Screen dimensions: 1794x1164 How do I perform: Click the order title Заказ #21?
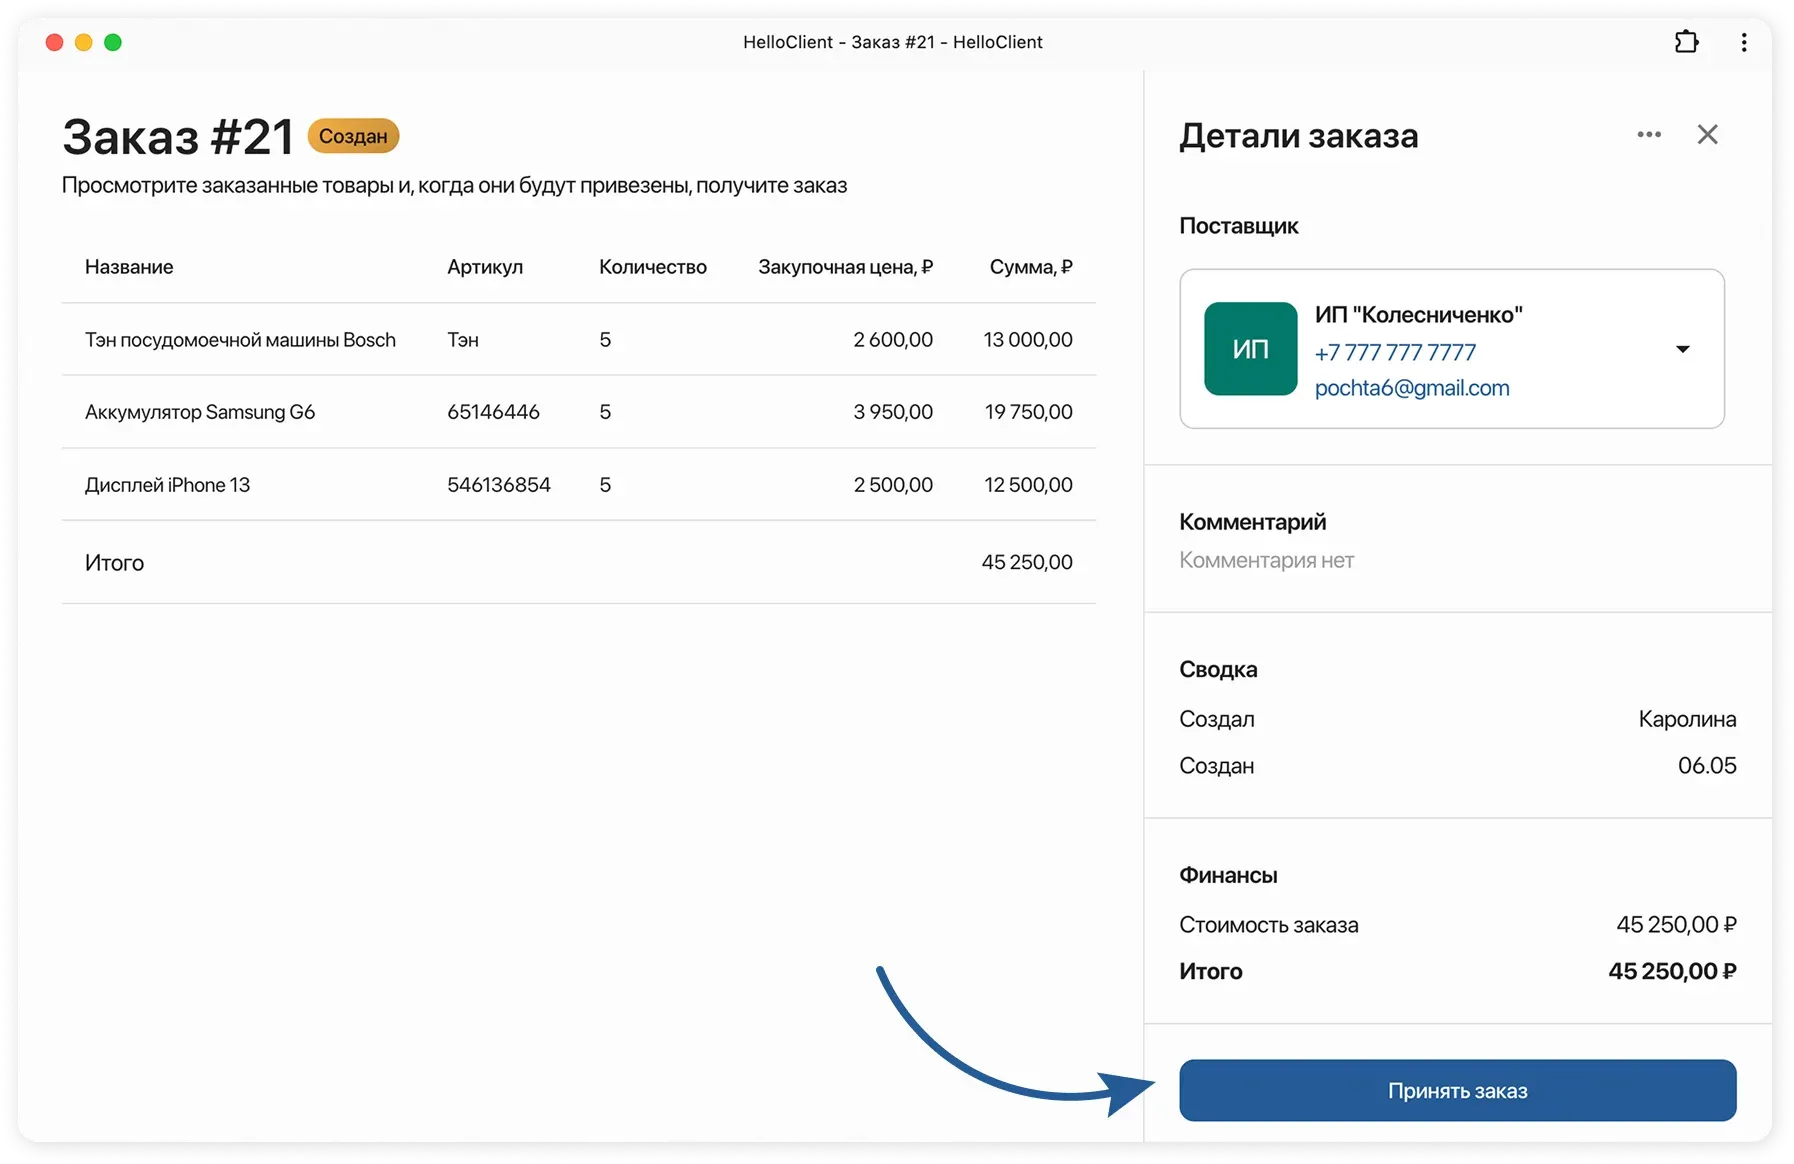click(x=176, y=136)
